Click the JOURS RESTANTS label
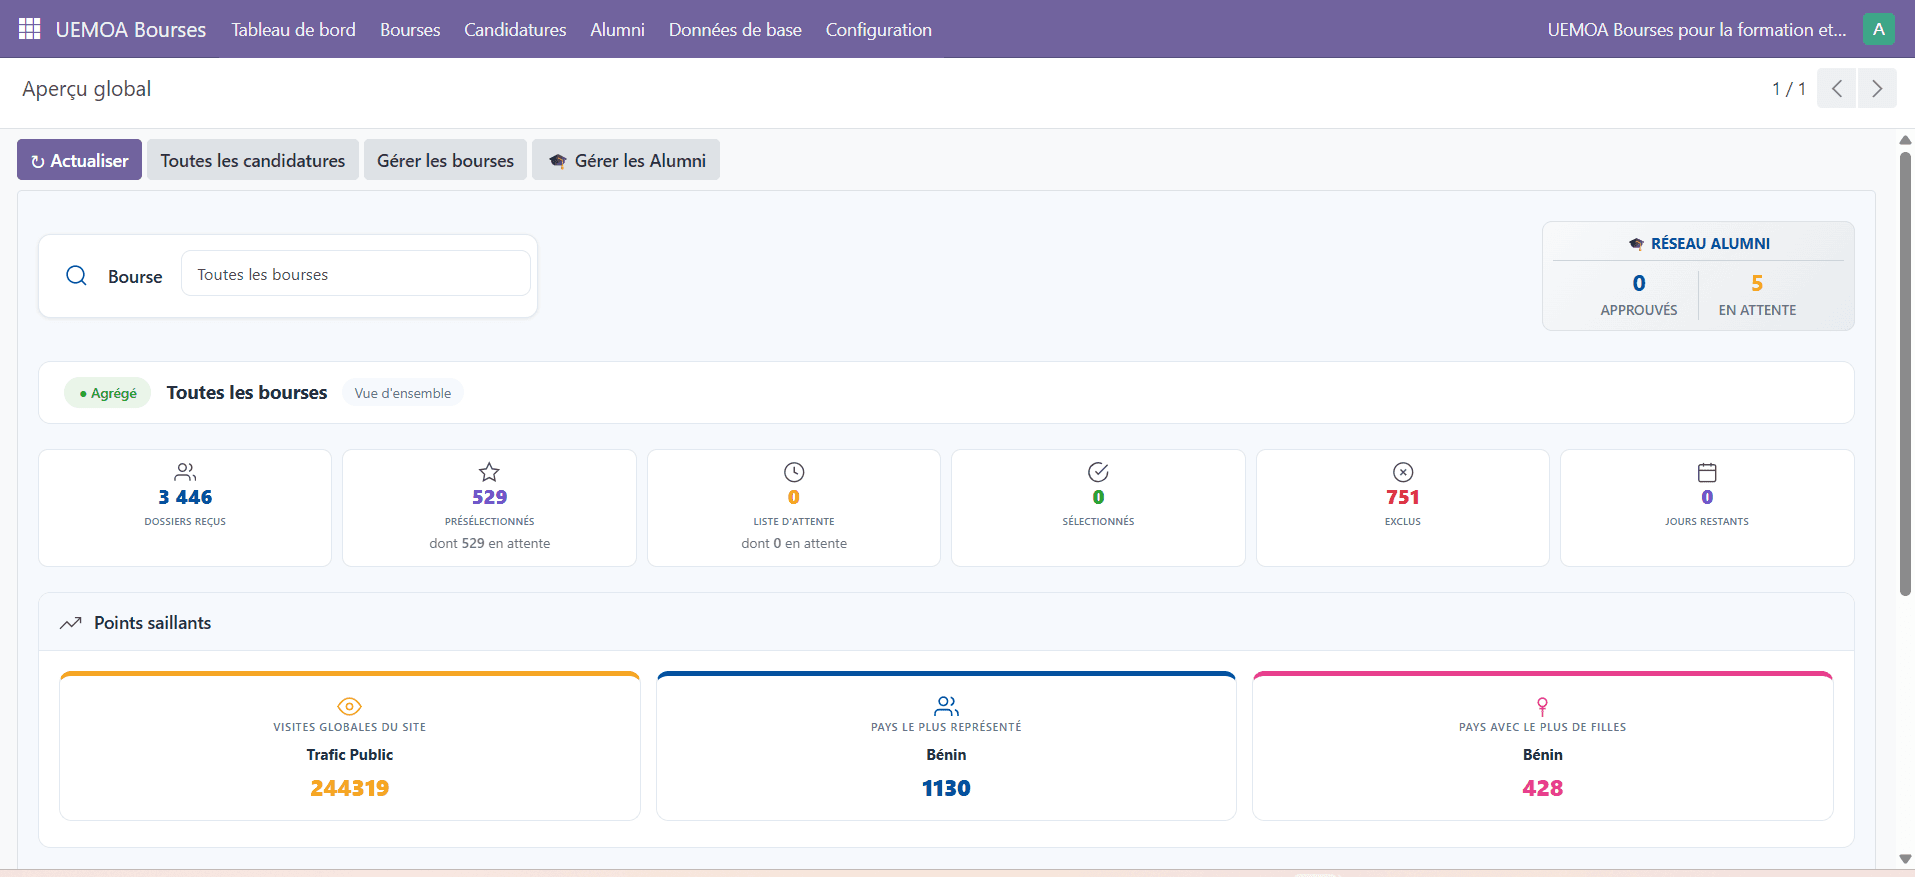Viewport: 1915px width, 877px height. tap(1707, 521)
